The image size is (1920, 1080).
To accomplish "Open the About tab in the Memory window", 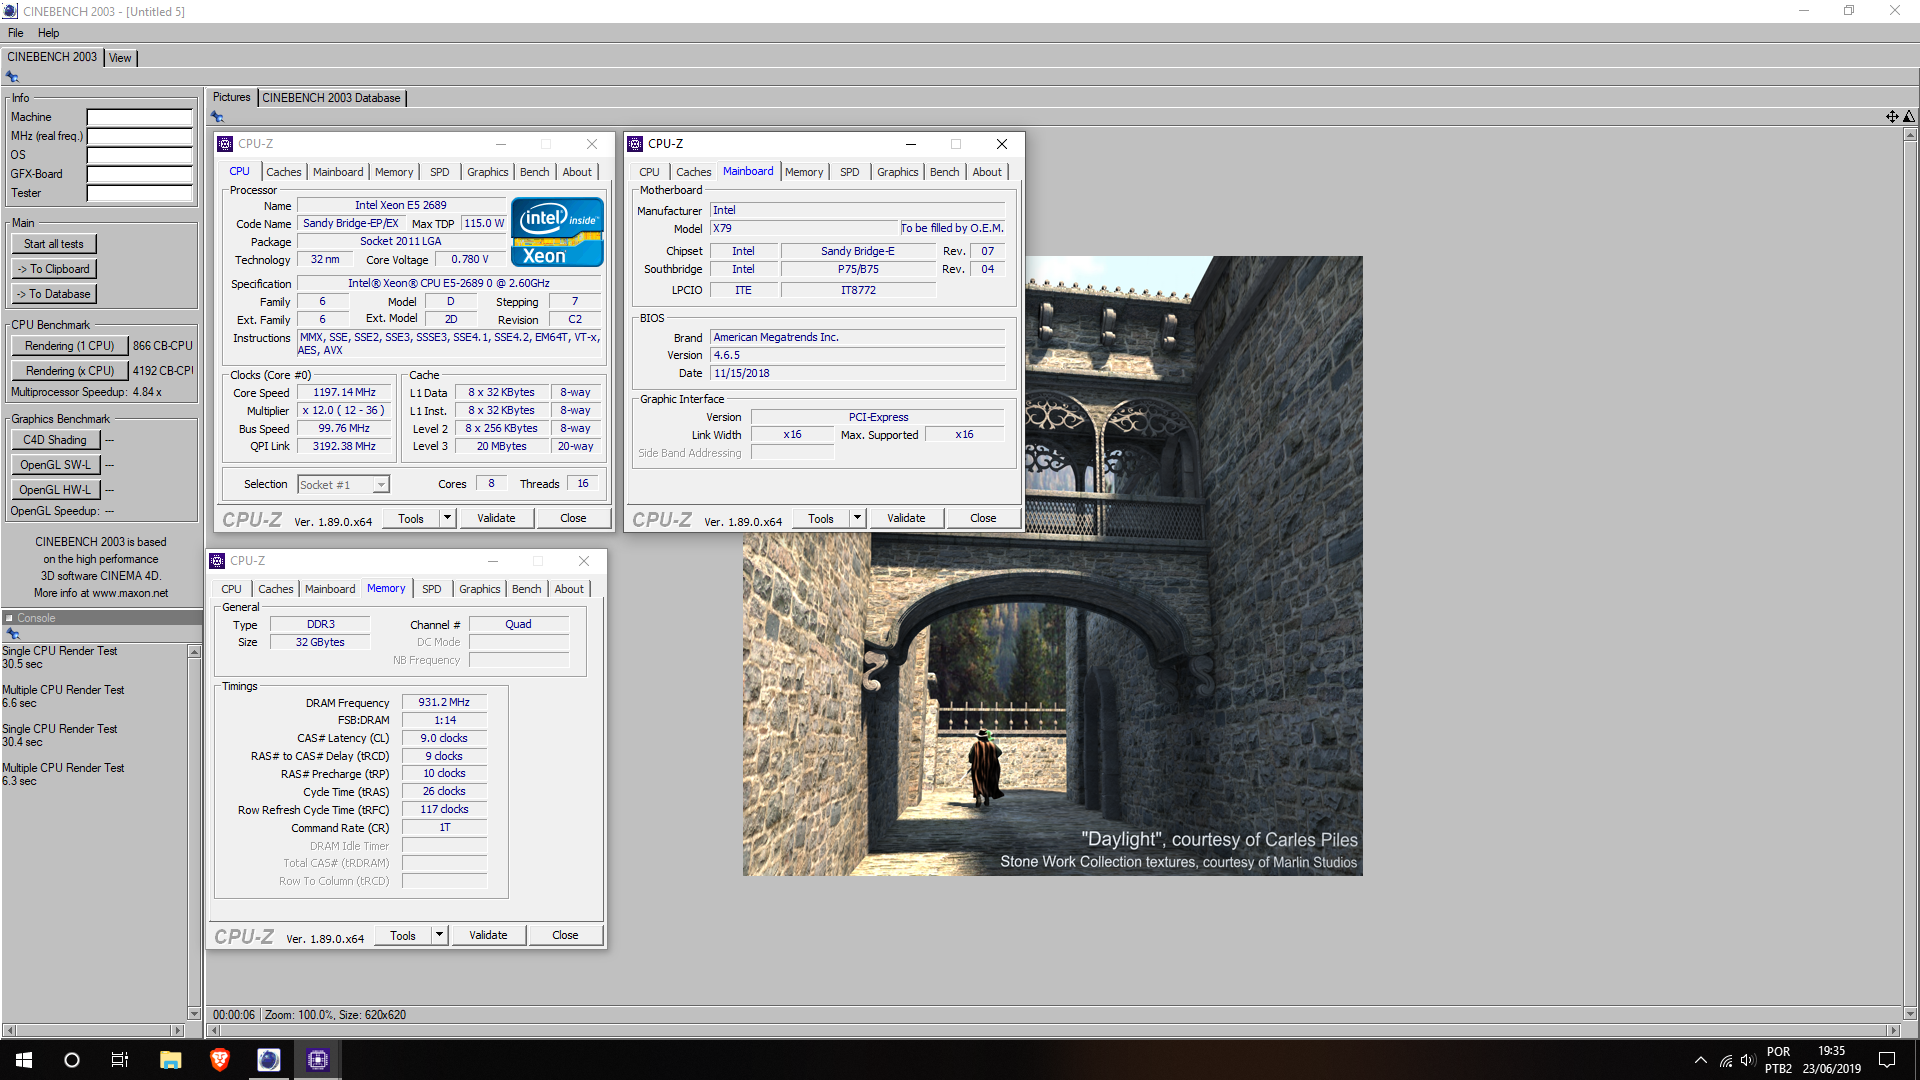I will 569,589.
